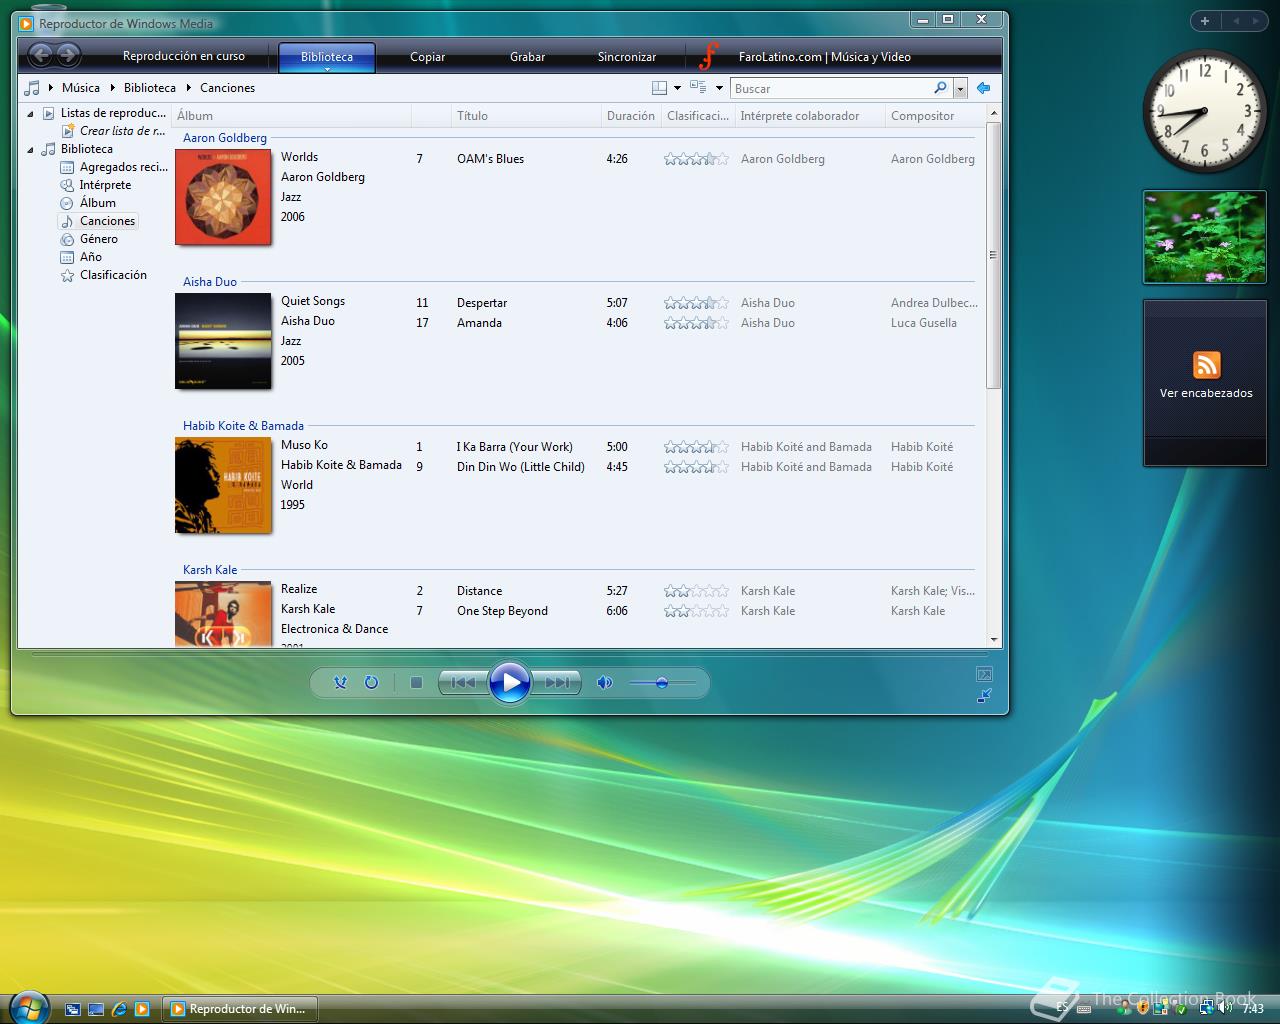Launch Internet Explorer from the Quick Launch bar

coord(119,1009)
